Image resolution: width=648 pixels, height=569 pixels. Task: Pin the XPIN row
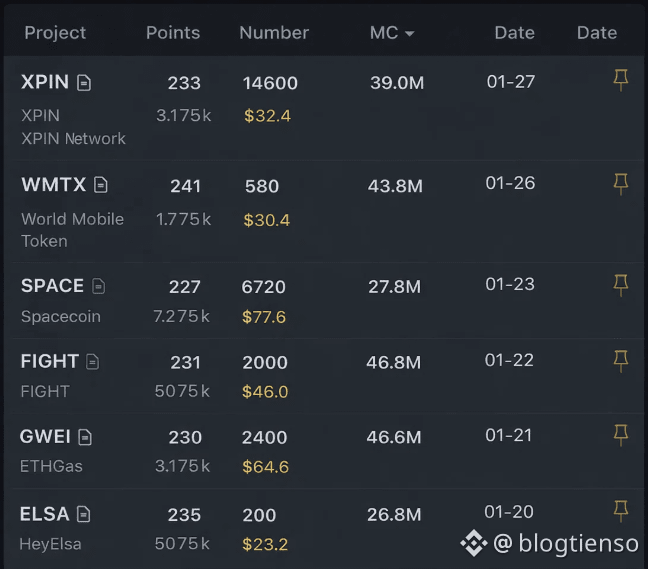[x=620, y=80]
